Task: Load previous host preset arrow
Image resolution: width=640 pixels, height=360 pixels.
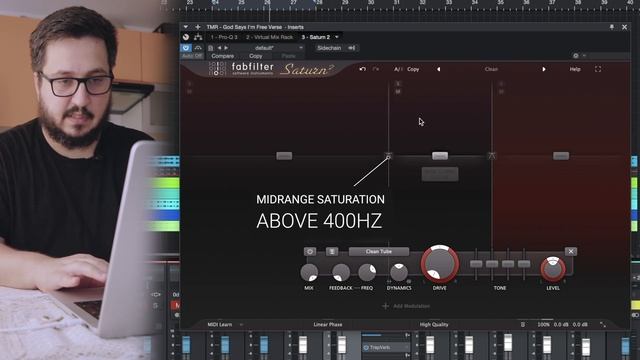Action: tap(219, 48)
